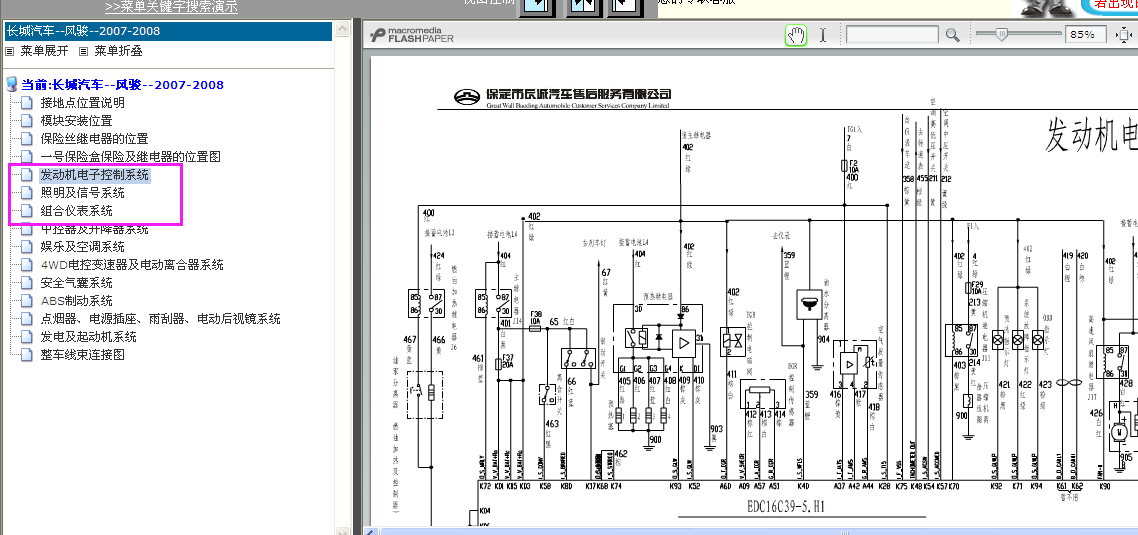Expand the tree with 菜单展开
The height and width of the screenshot is (535, 1138).
pos(44,51)
